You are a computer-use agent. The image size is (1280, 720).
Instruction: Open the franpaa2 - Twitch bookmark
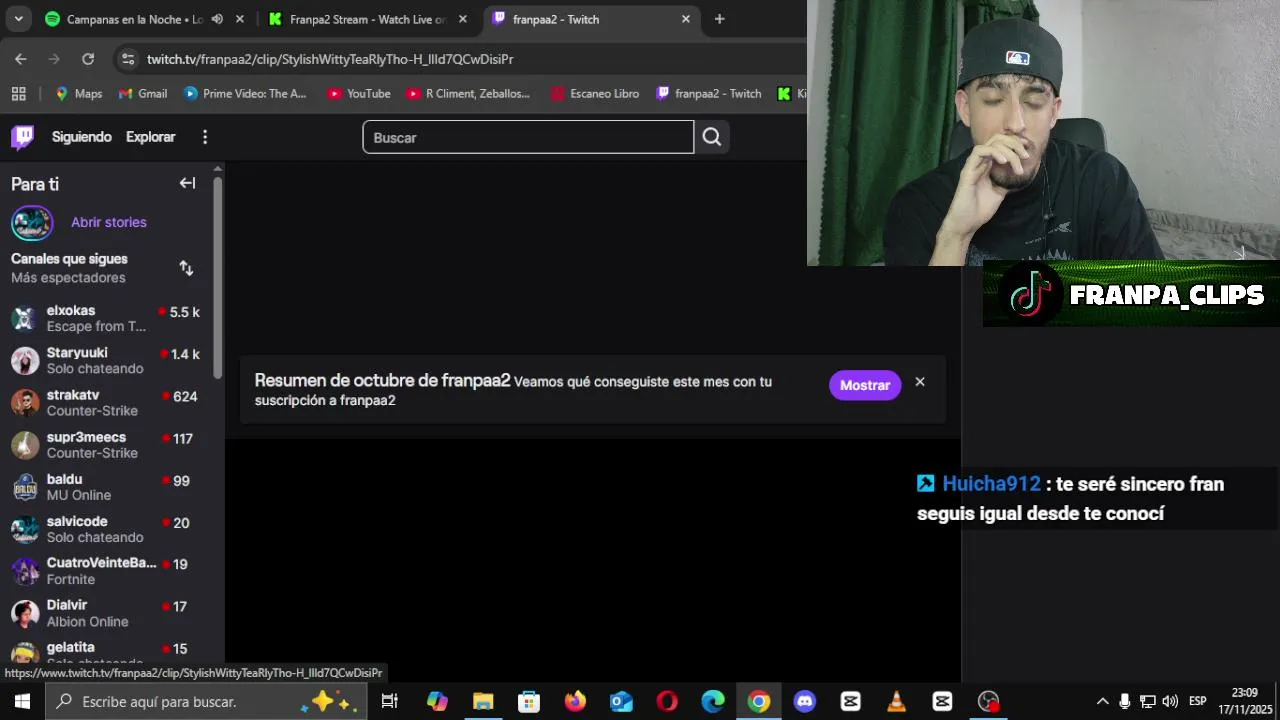click(x=709, y=93)
